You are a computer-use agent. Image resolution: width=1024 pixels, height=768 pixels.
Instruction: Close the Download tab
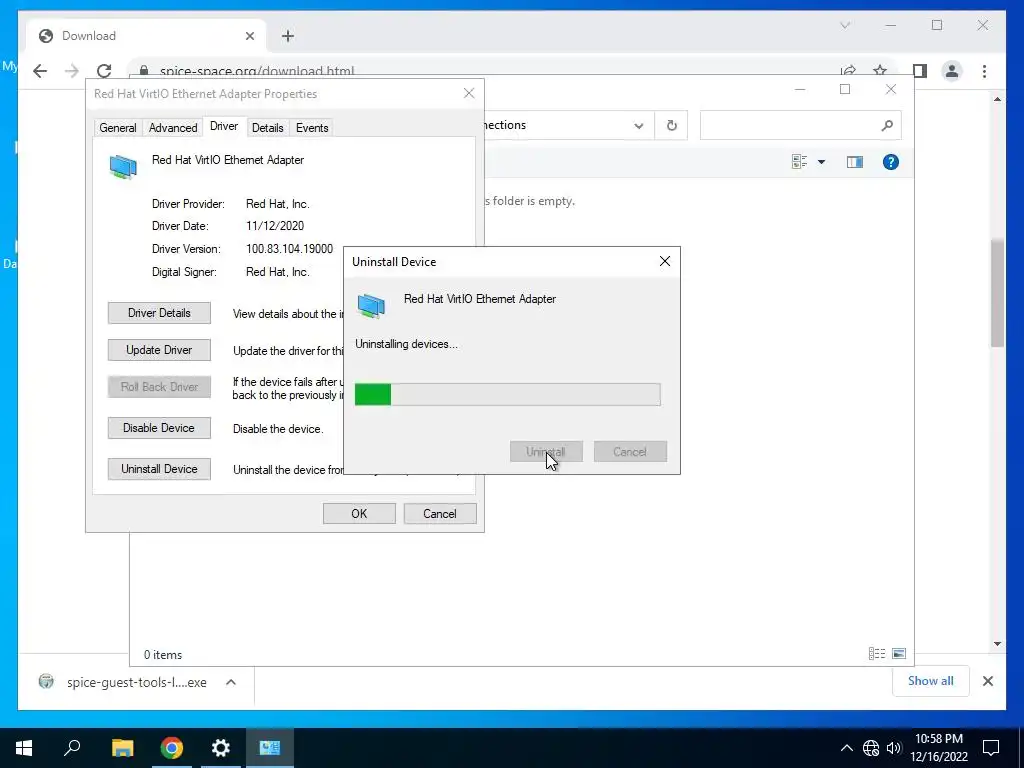(x=249, y=36)
